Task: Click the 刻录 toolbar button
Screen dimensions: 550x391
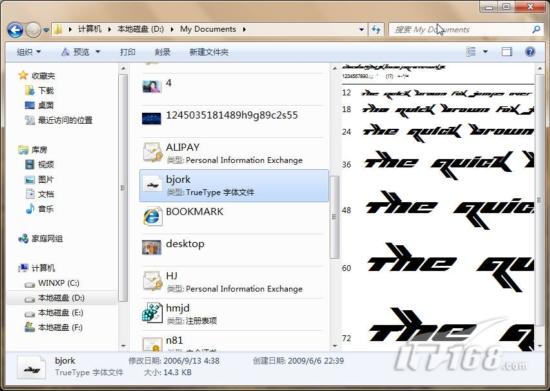Action: click(162, 52)
